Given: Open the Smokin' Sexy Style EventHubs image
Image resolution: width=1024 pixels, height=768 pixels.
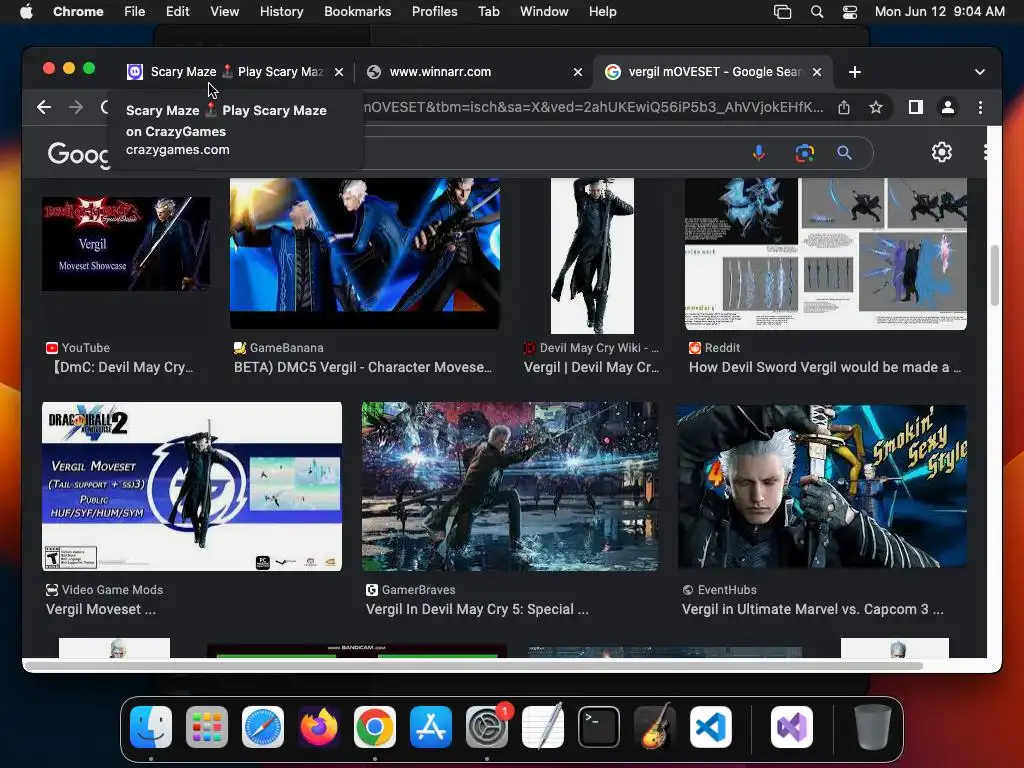Looking at the screenshot, I should [x=822, y=487].
